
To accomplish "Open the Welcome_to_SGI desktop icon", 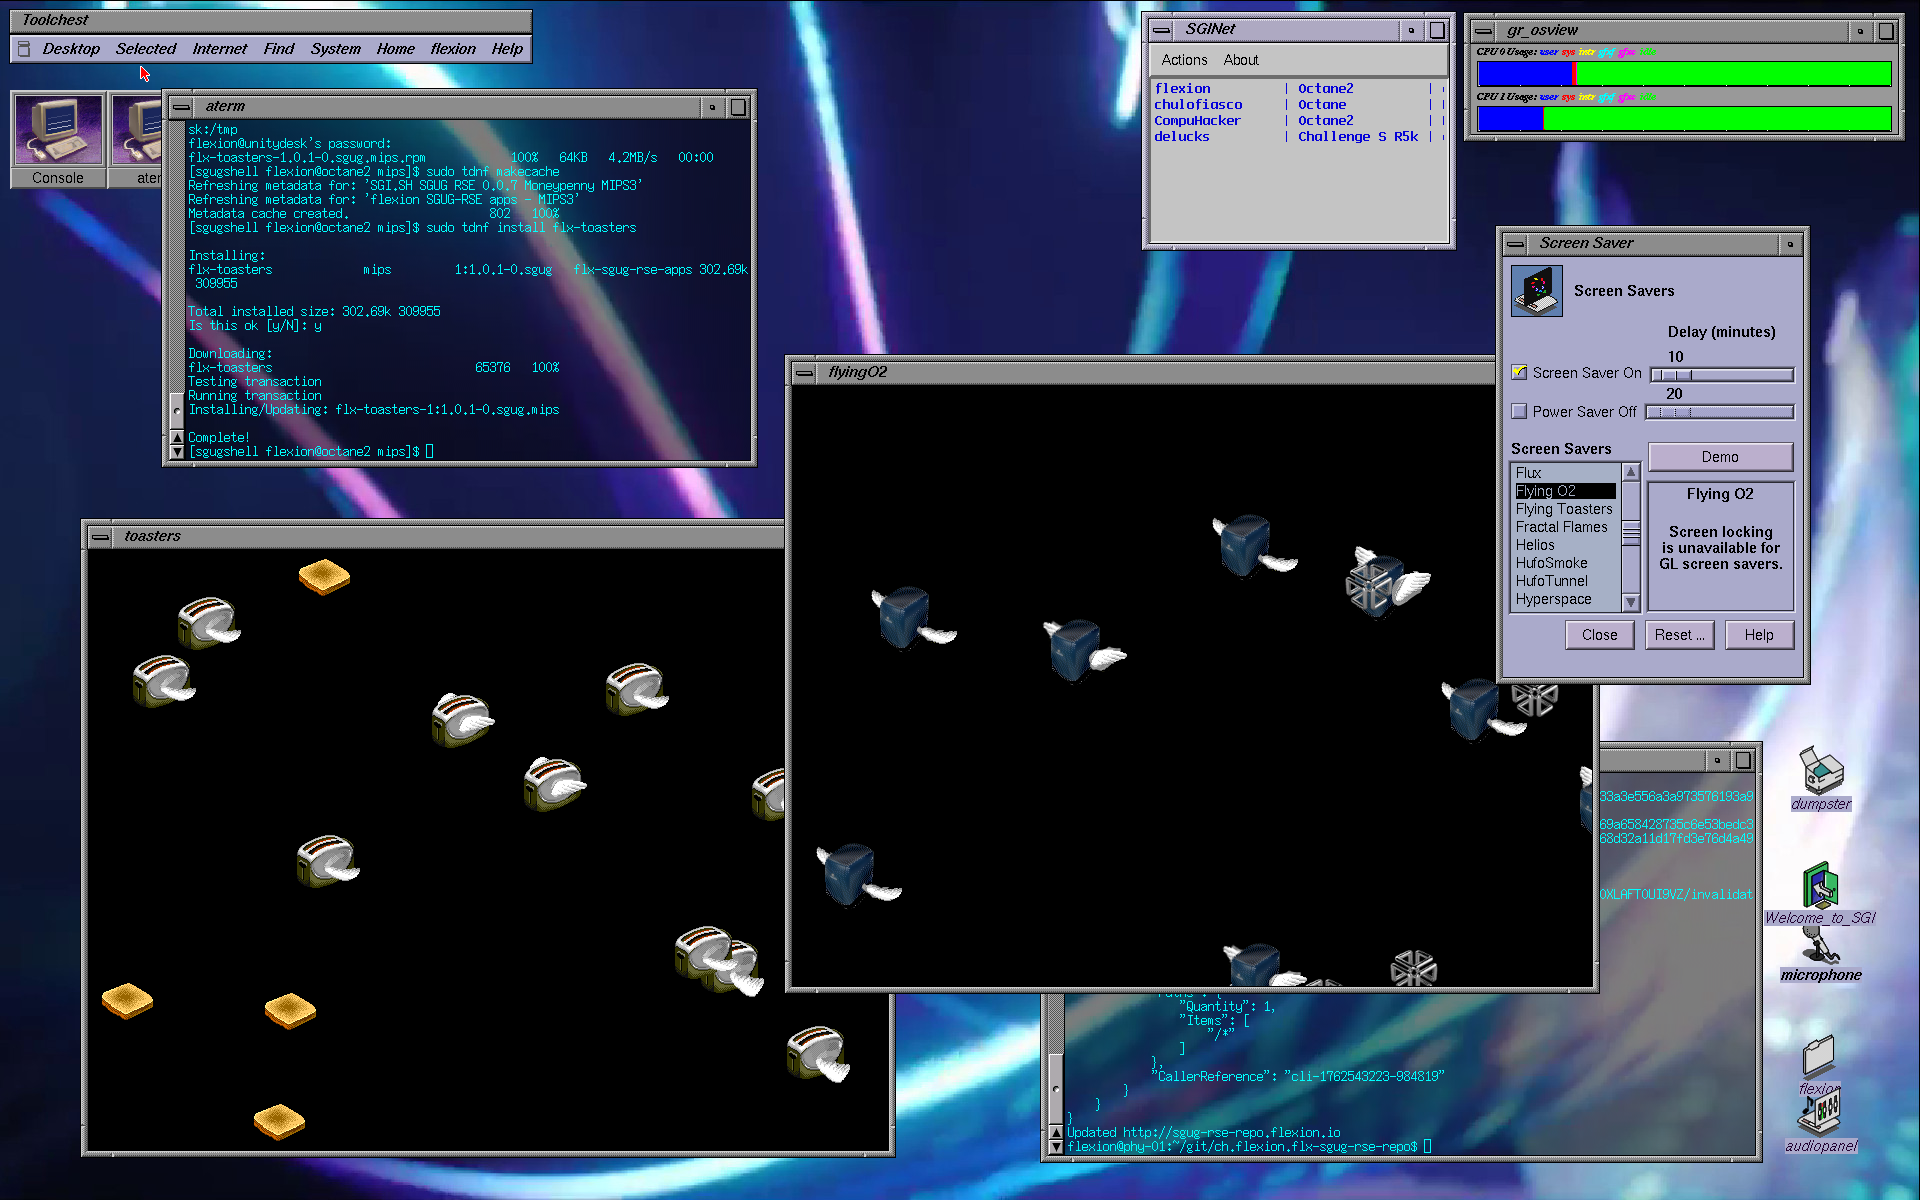I will pyautogui.click(x=1820, y=886).
